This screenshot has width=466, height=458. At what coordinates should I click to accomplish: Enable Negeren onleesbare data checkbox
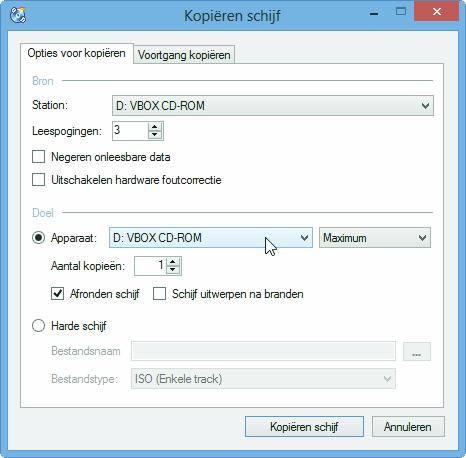click(x=39, y=157)
